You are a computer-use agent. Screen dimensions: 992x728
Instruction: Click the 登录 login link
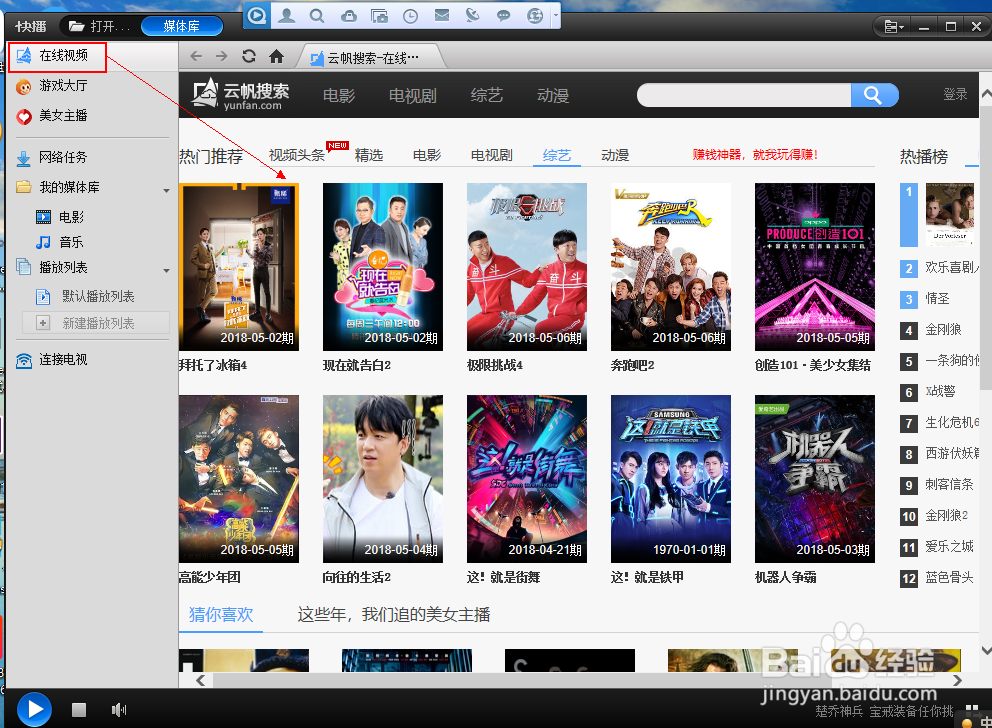tap(955, 94)
